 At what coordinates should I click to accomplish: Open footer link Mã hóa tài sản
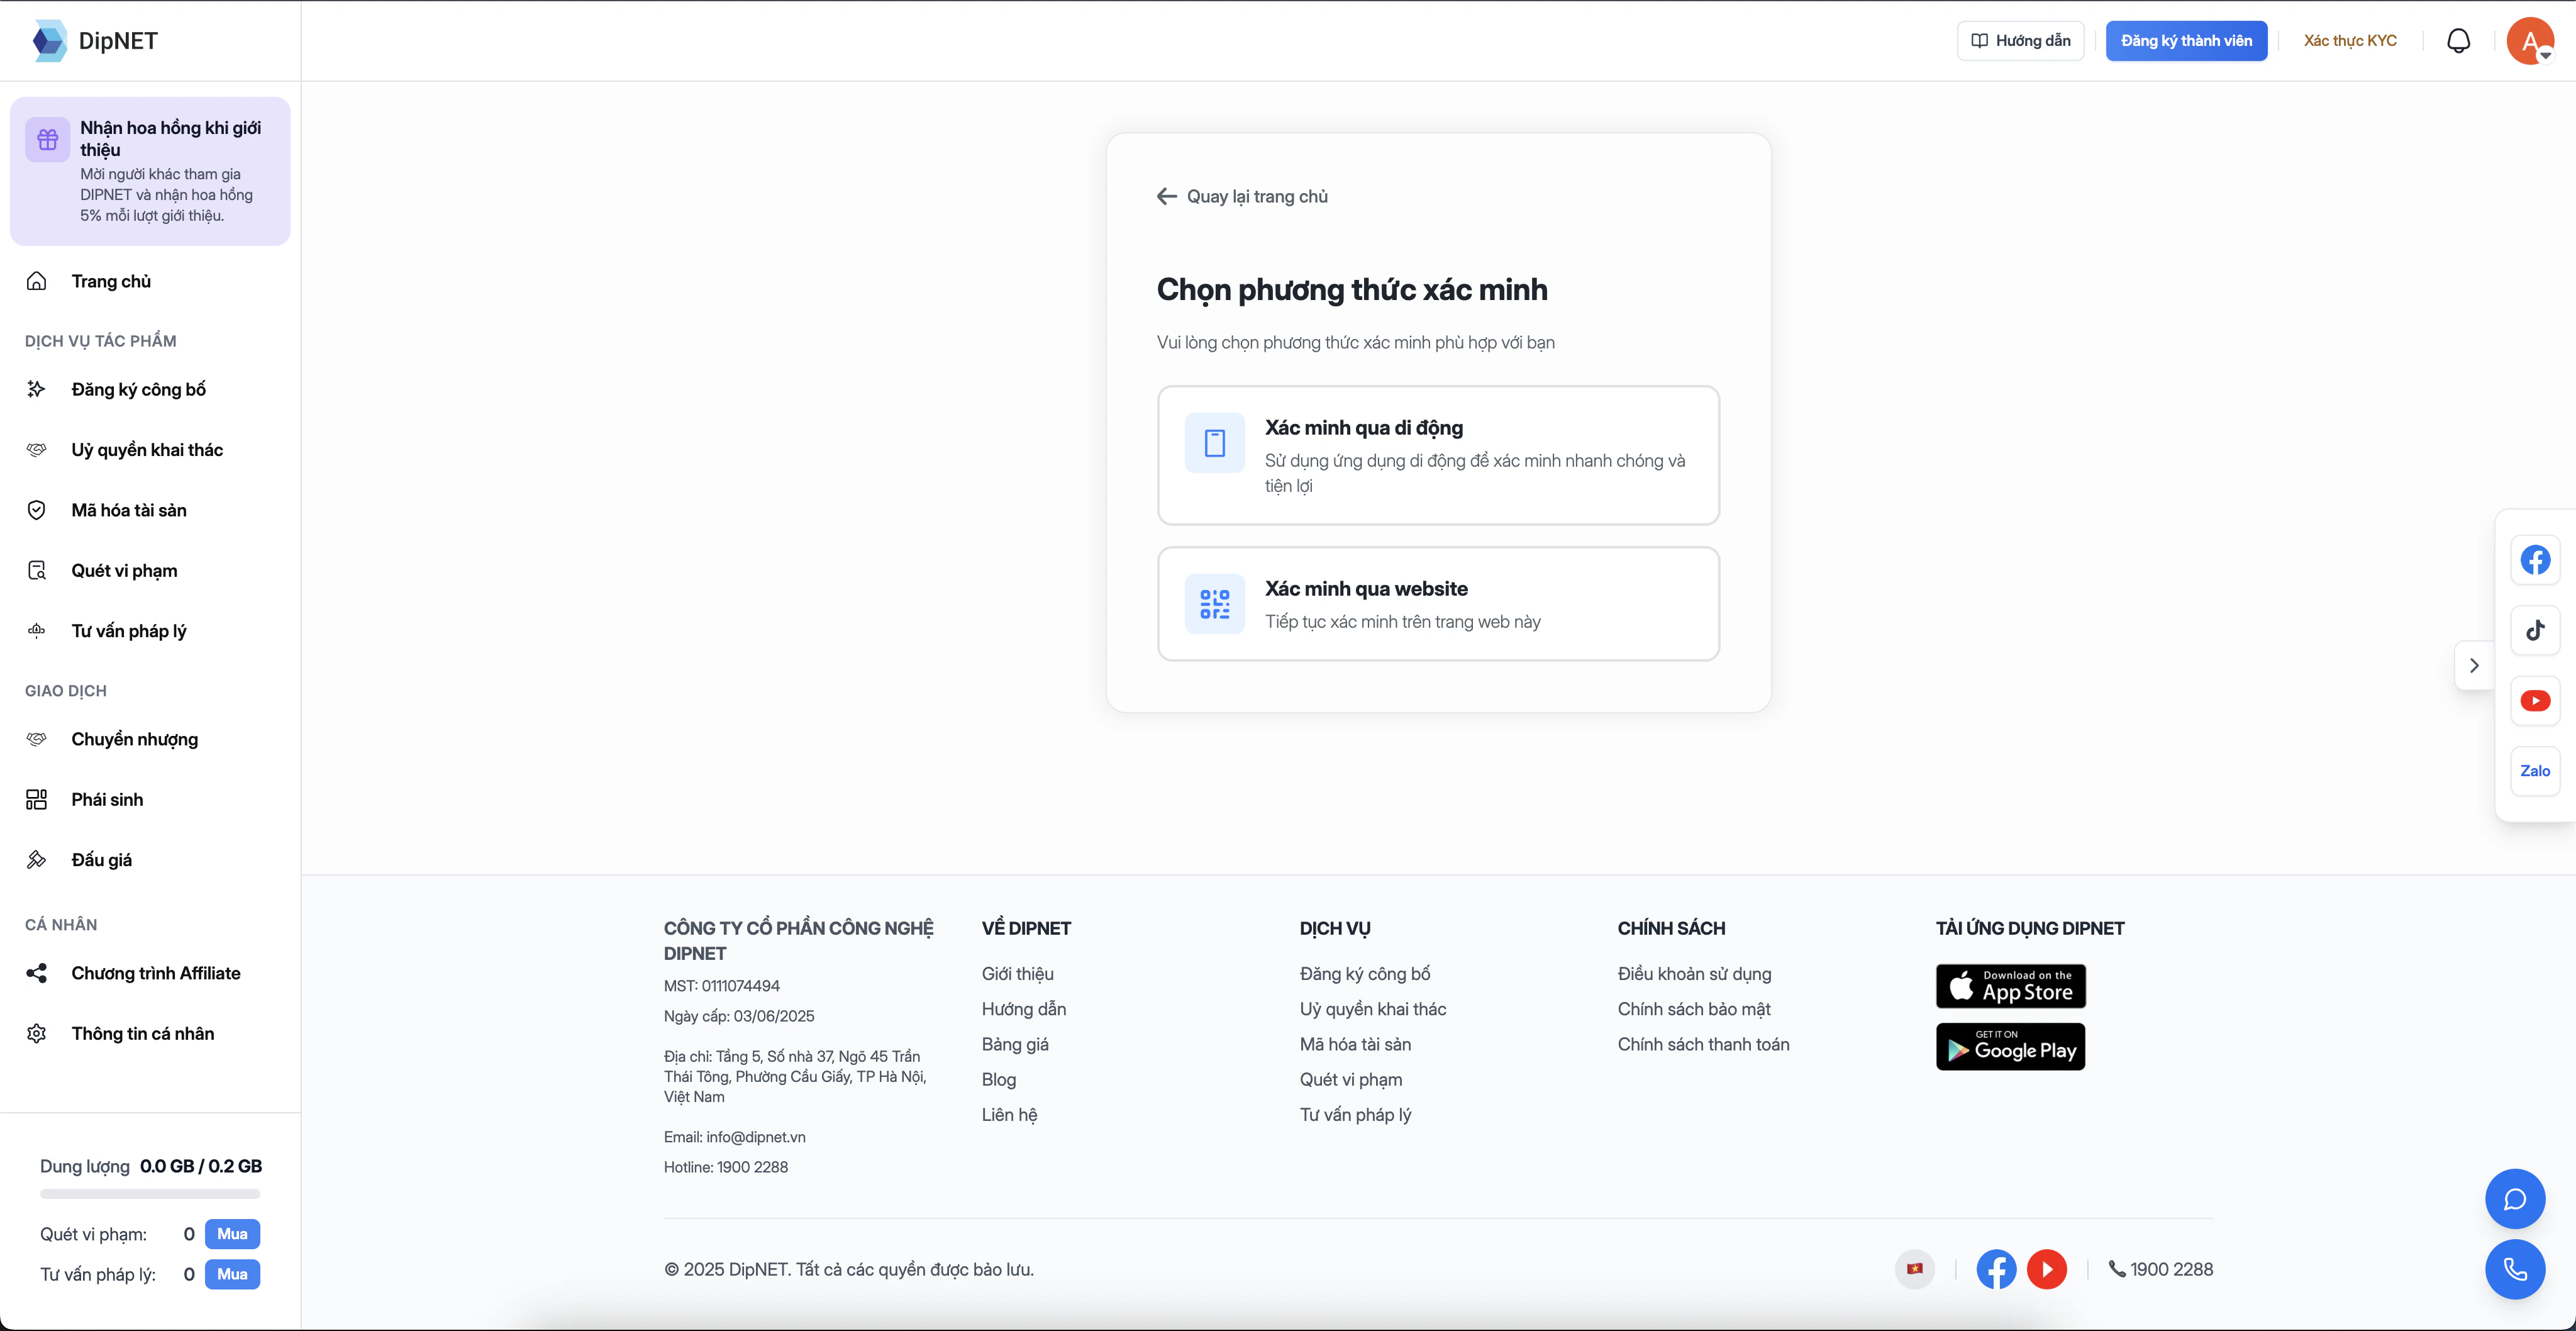(x=1355, y=1044)
